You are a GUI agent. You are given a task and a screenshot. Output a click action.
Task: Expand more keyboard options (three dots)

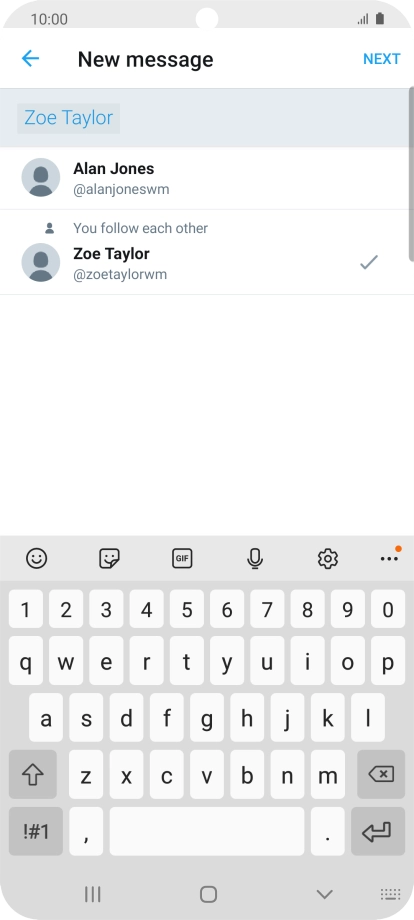389,559
